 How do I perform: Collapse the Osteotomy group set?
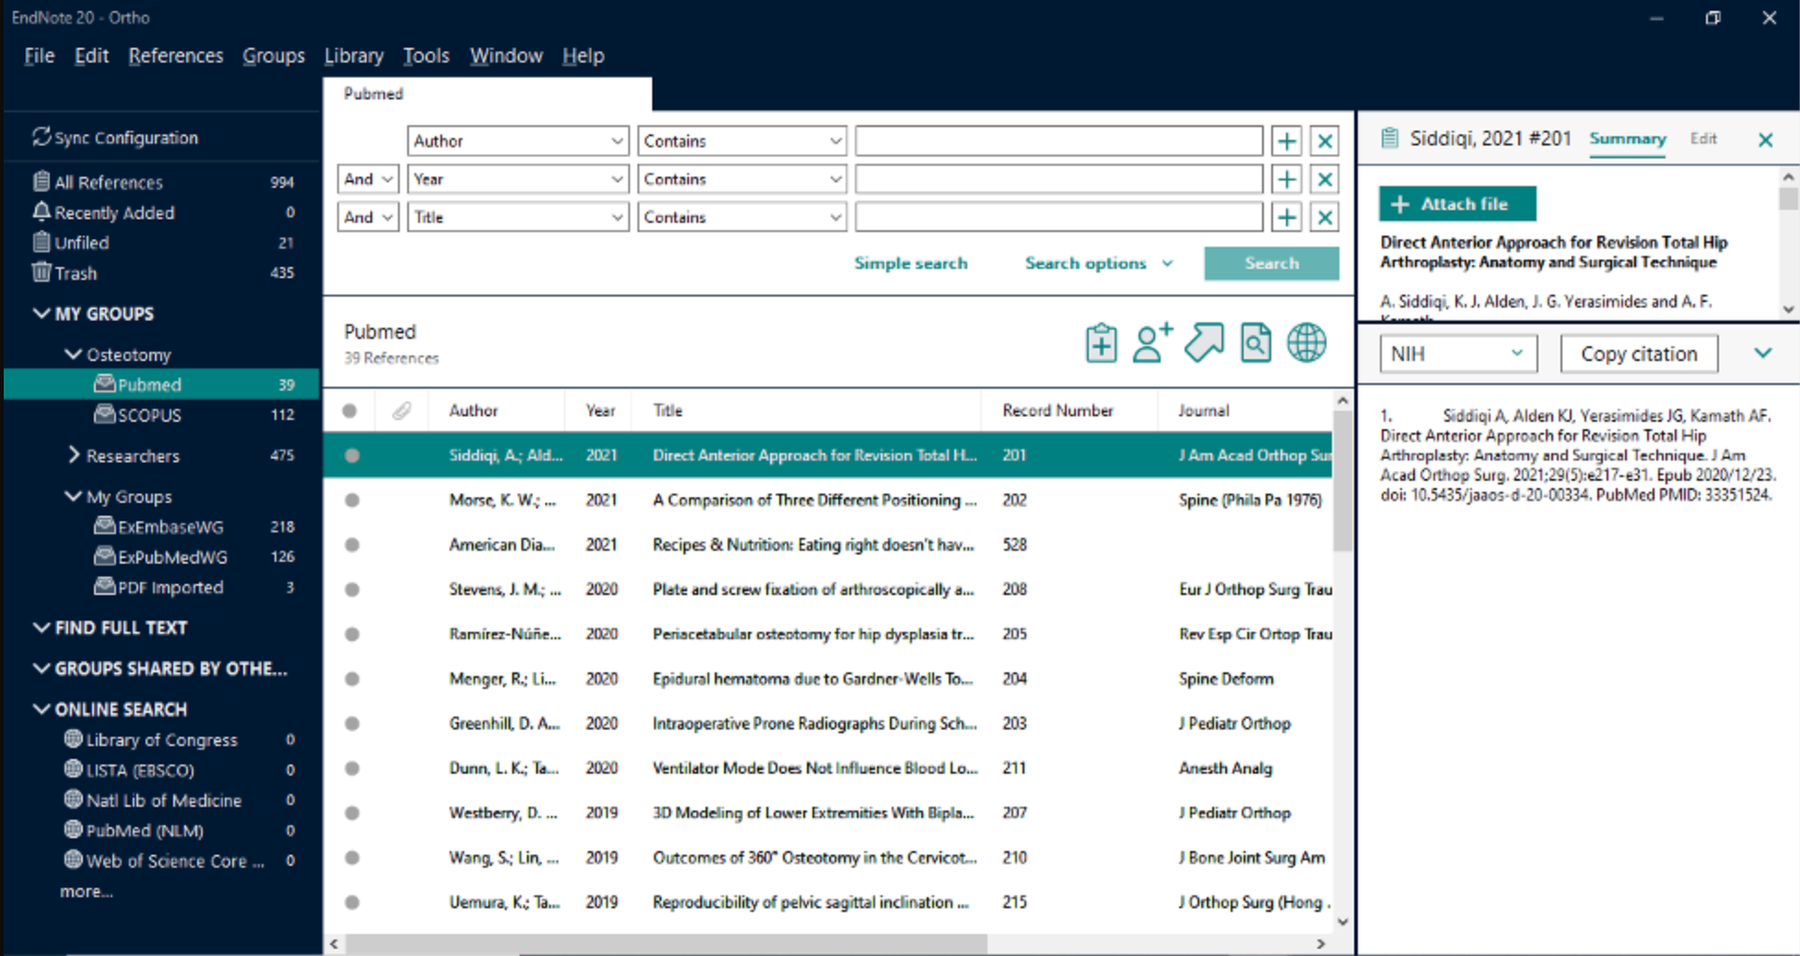pos(73,354)
